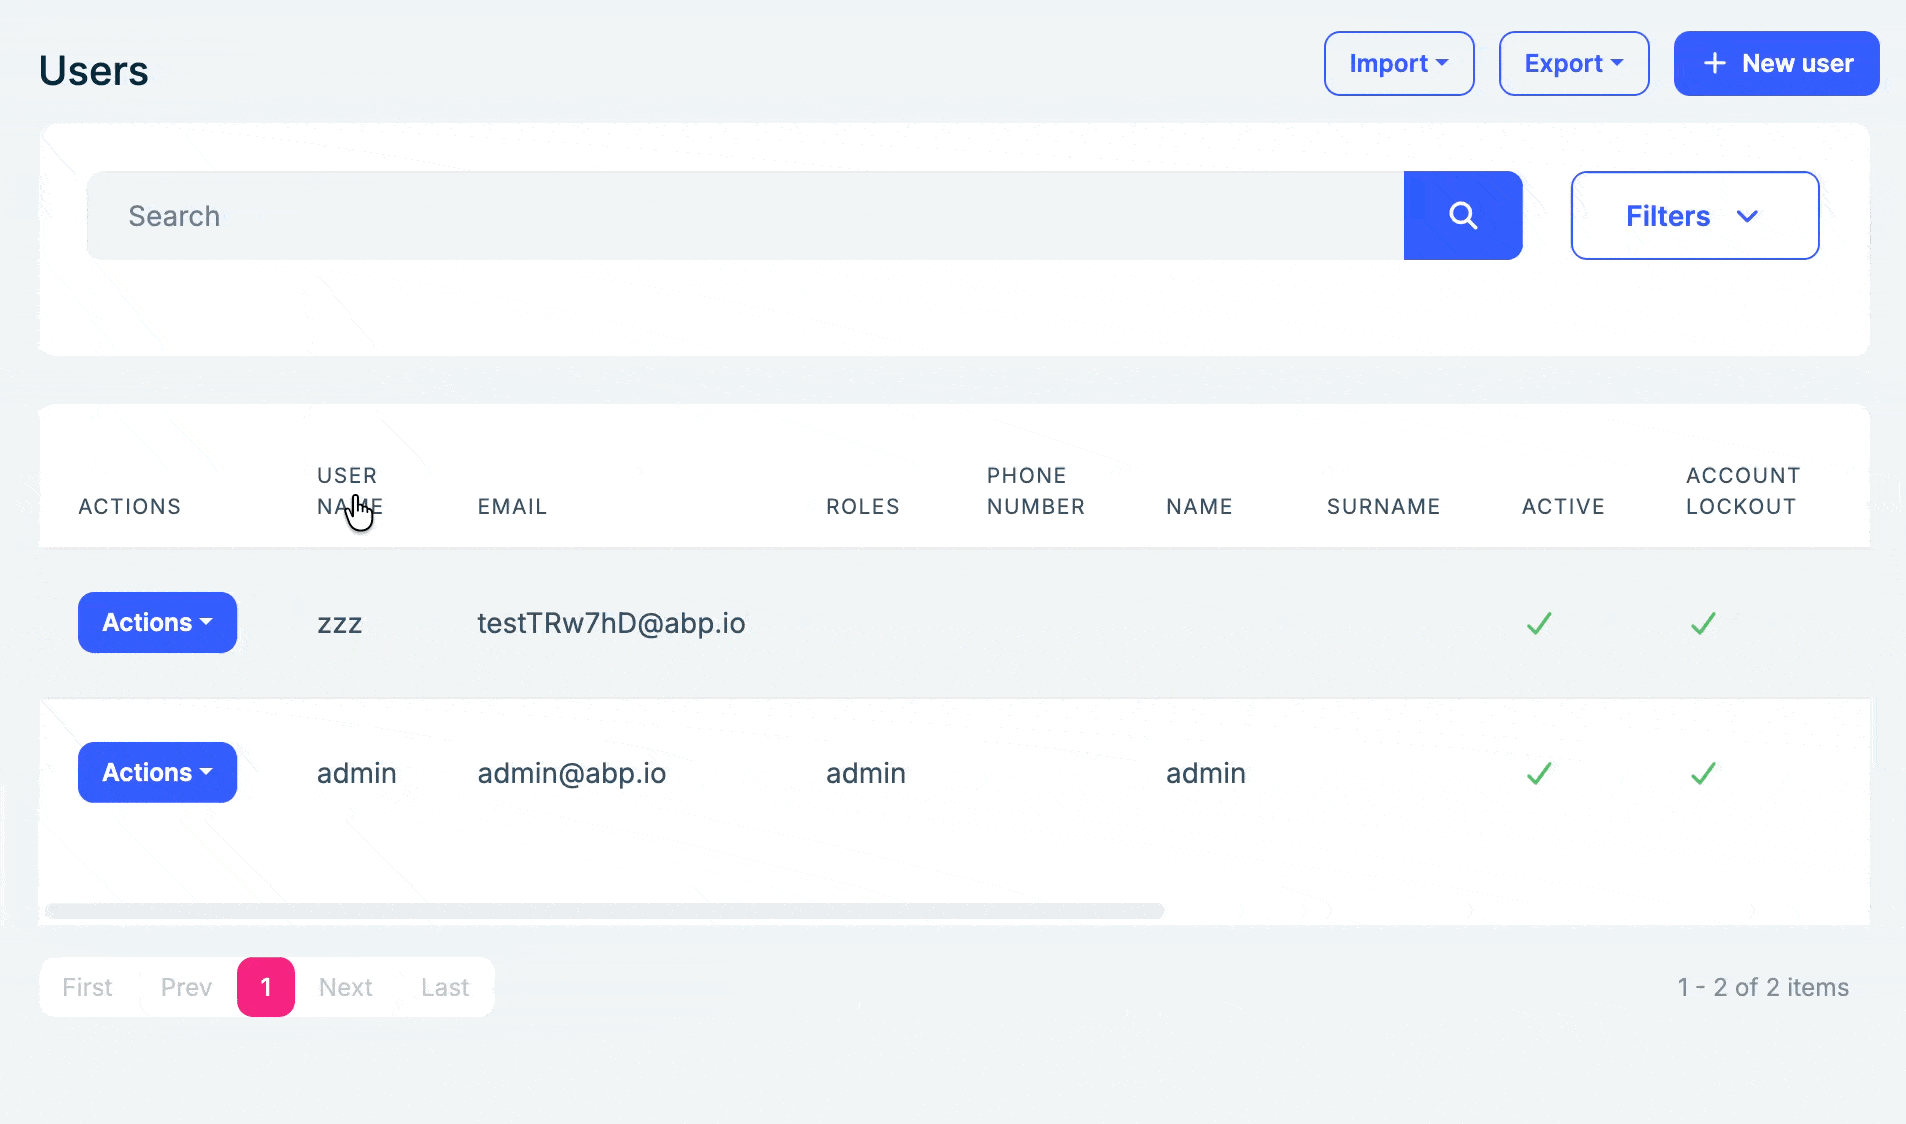Open Actions menu for user zzz
This screenshot has height=1124, width=1906.
tap(157, 623)
